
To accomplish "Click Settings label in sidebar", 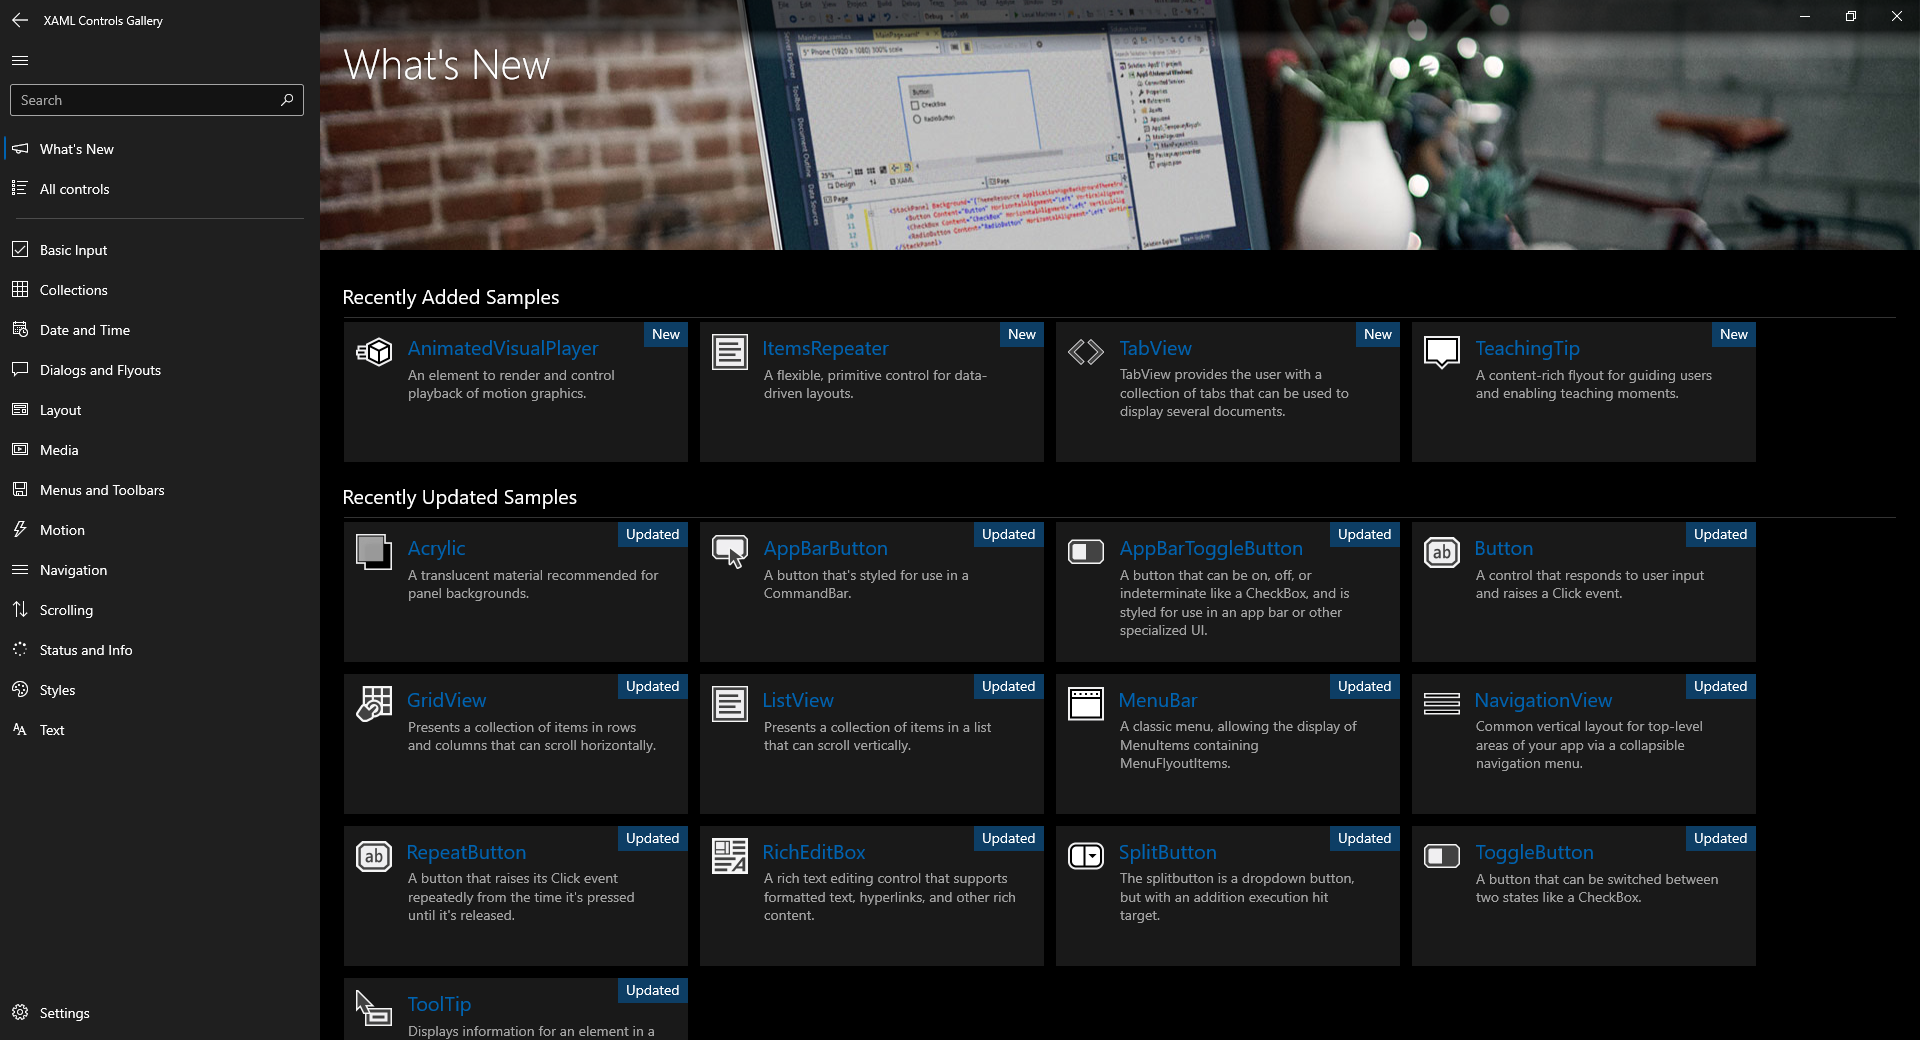I will click(x=65, y=1013).
